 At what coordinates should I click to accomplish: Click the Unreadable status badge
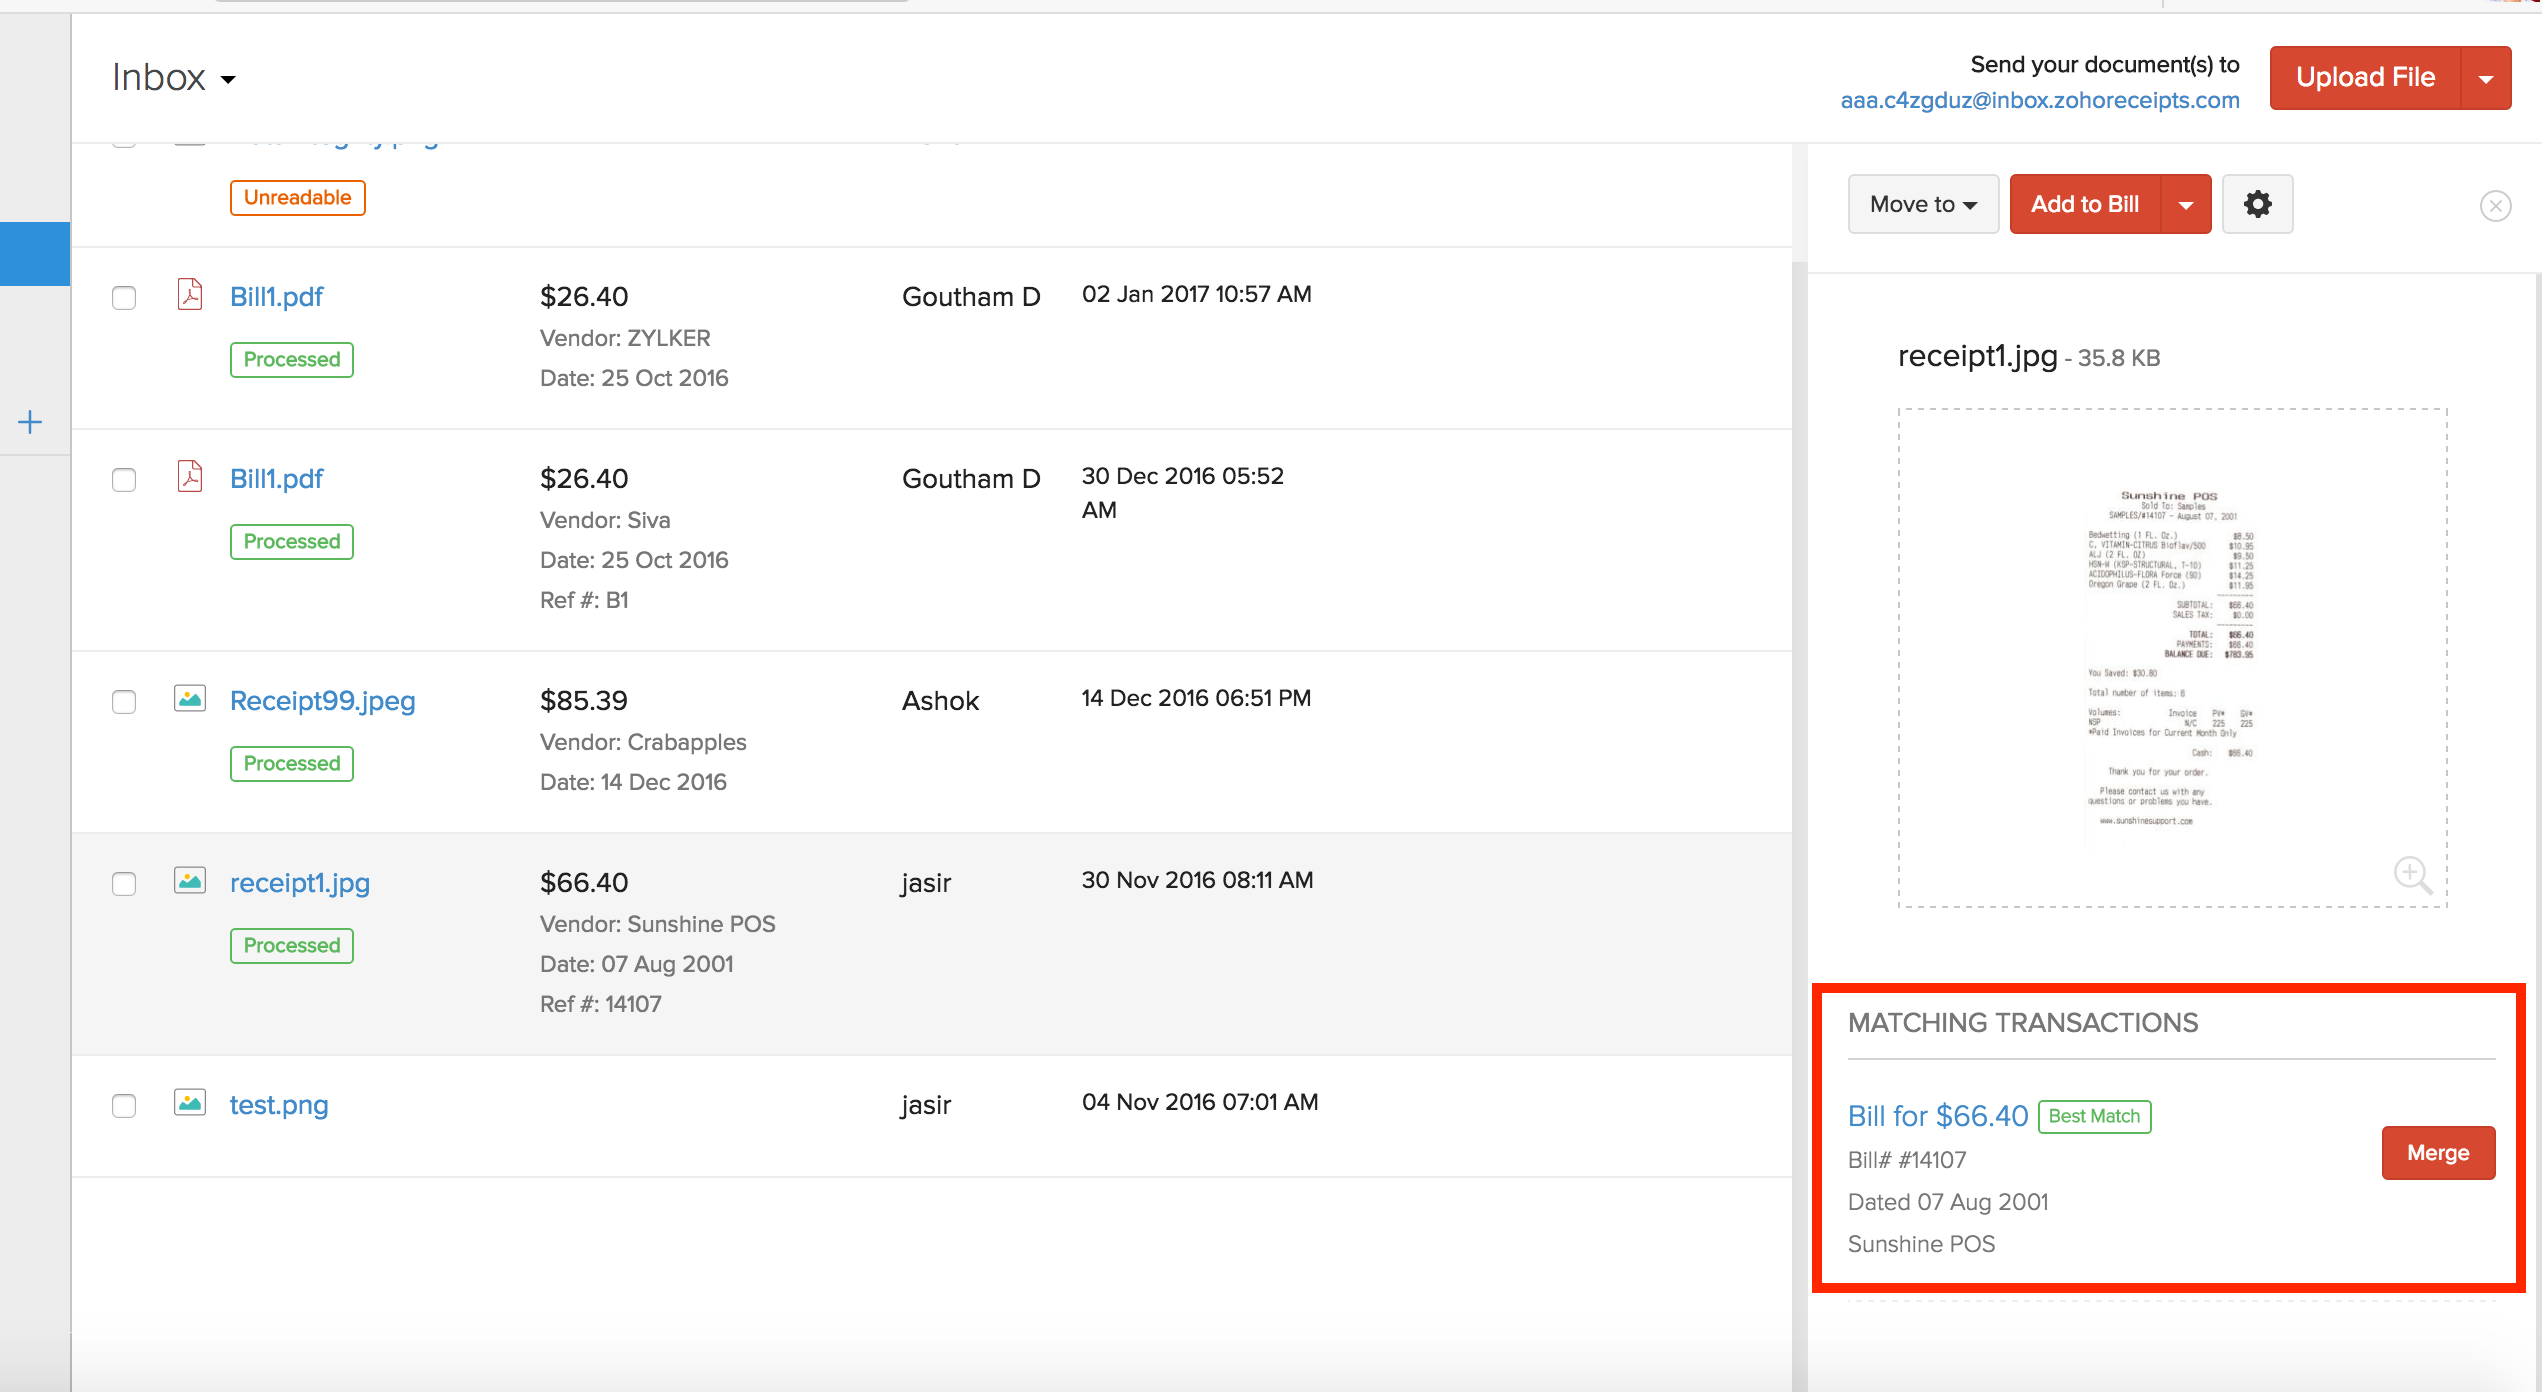[296, 197]
